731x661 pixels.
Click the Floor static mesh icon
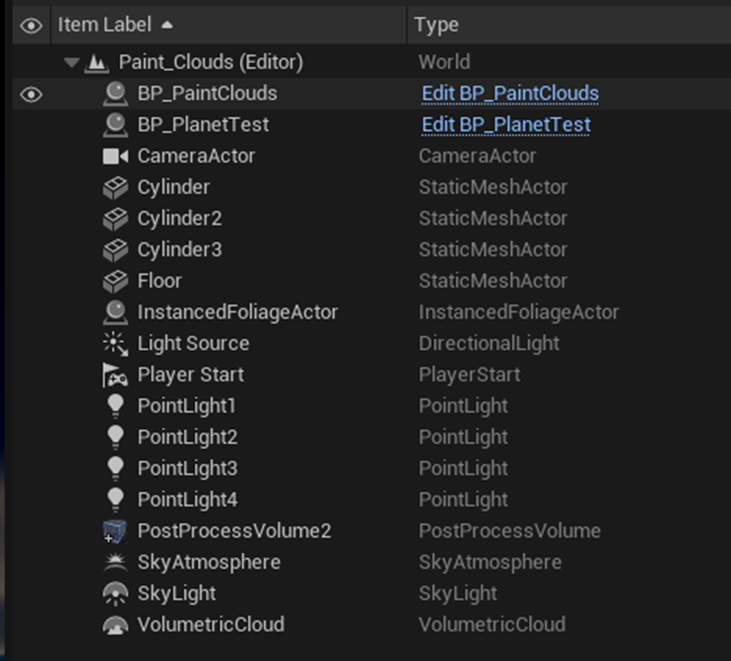[115, 281]
